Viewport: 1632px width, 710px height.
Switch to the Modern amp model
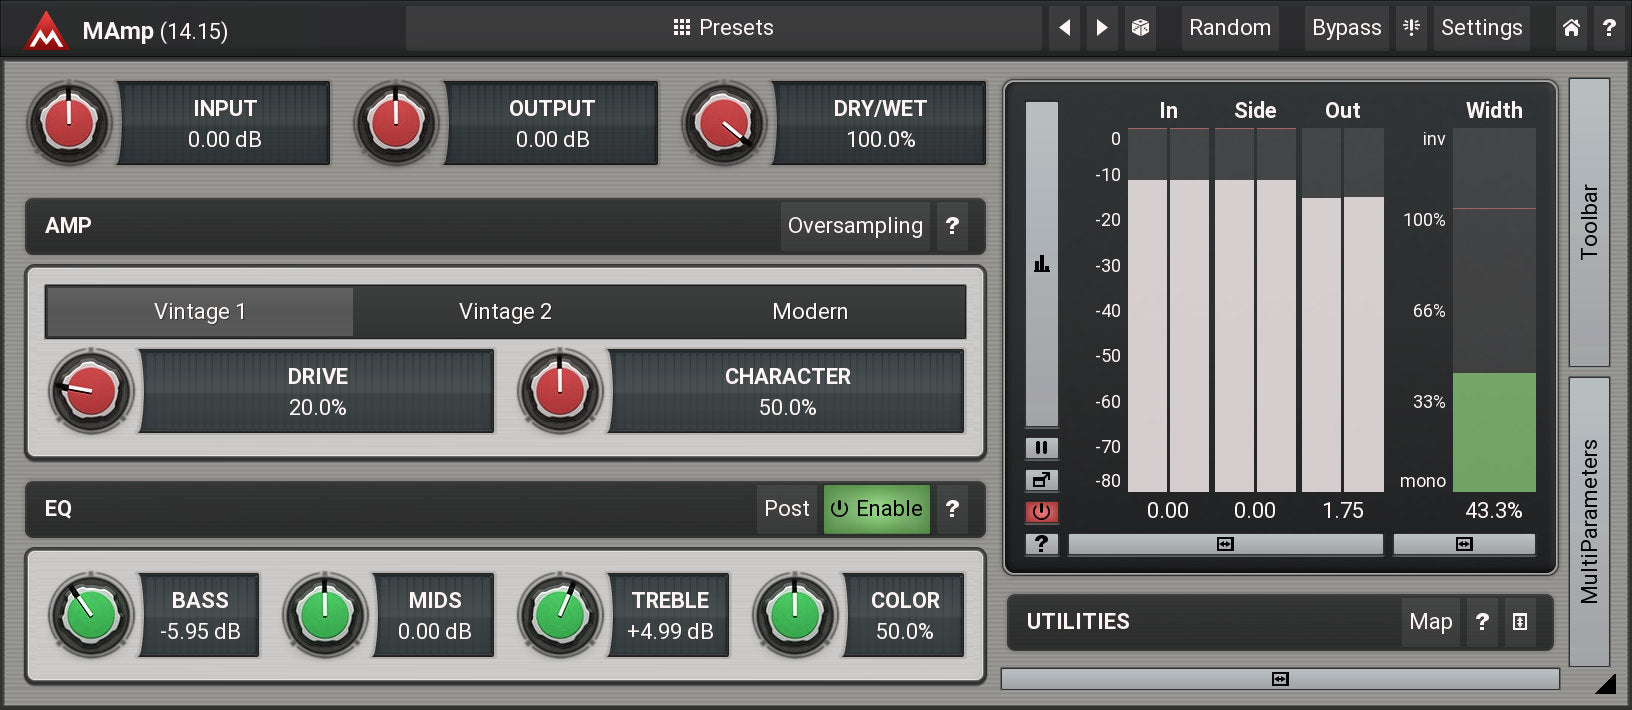[x=810, y=312]
